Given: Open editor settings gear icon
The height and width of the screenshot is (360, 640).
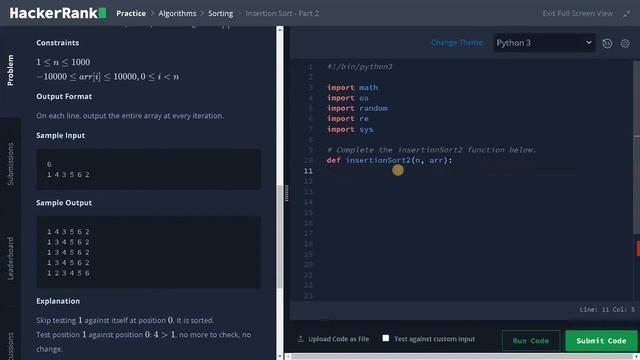Looking at the screenshot, I should click(625, 43).
